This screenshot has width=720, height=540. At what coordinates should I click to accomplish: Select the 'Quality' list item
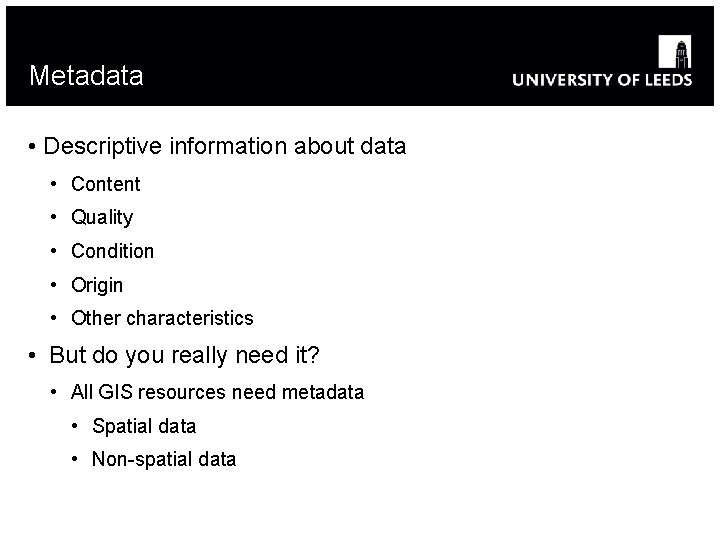(x=102, y=217)
